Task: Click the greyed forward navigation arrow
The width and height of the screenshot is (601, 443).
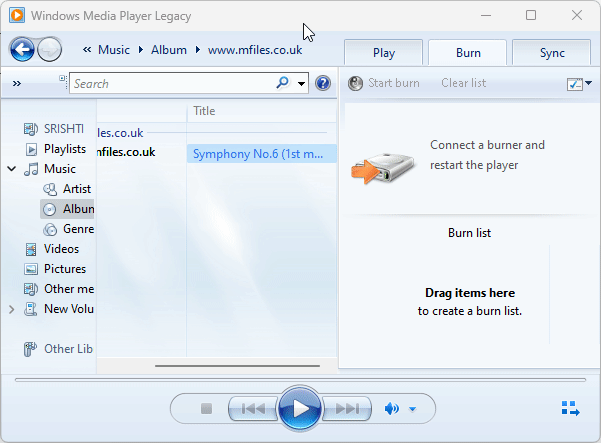Action: click(x=50, y=49)
